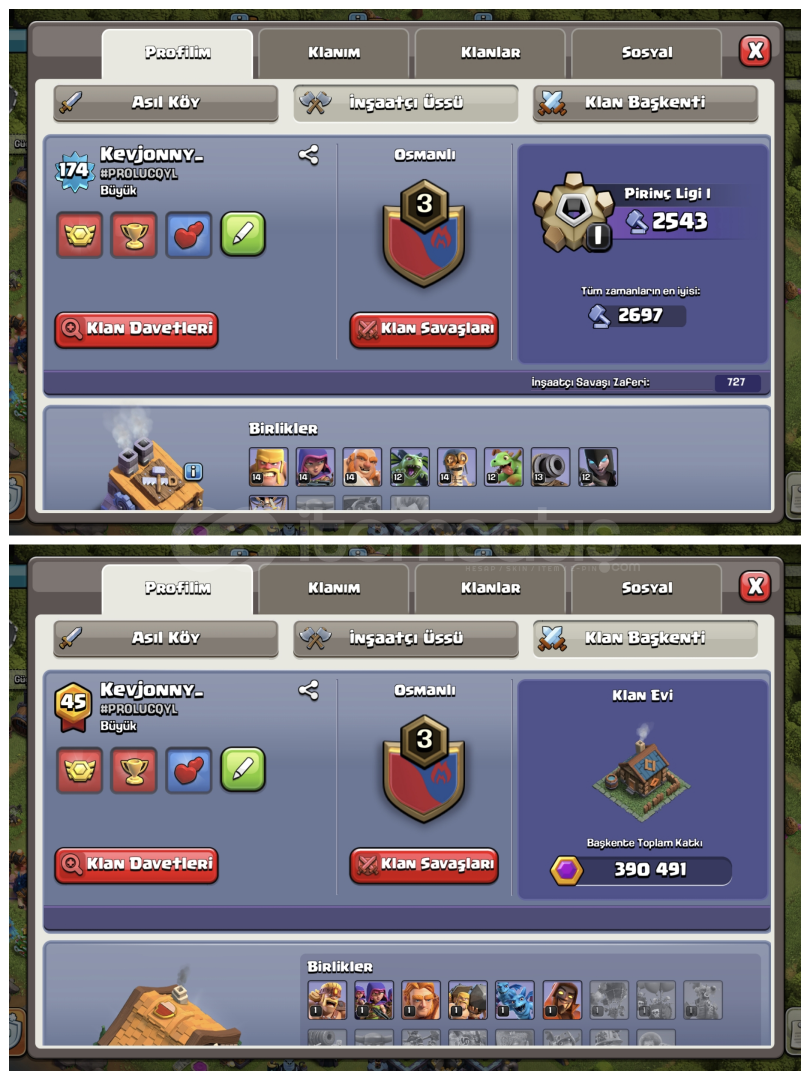Select Night Witch troop icon in upper Birlikler
Image resolution: width=810 pixels, height=1080 pixels.
pos(597,467)
